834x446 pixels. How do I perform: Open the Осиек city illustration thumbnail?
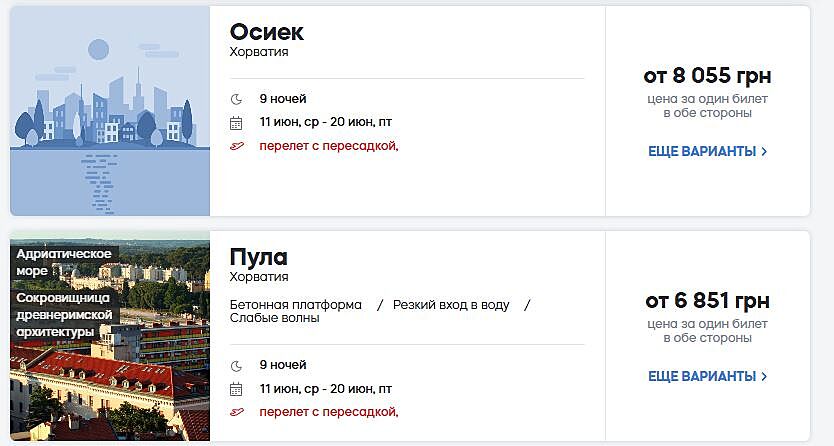[110, 111]
